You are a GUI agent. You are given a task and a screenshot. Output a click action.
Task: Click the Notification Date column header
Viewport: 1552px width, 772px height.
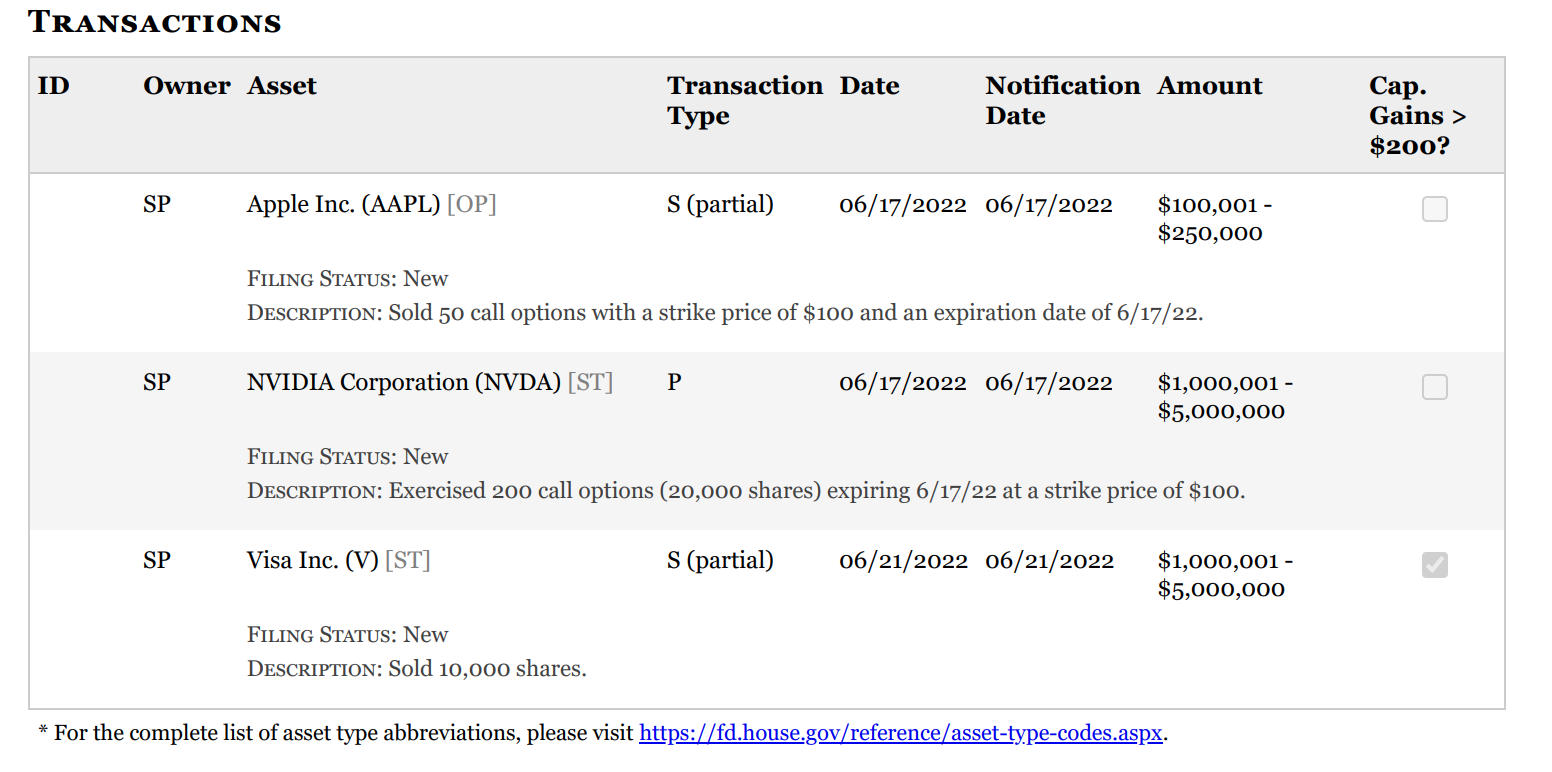pyautogui.click(x=1063, y=101)
